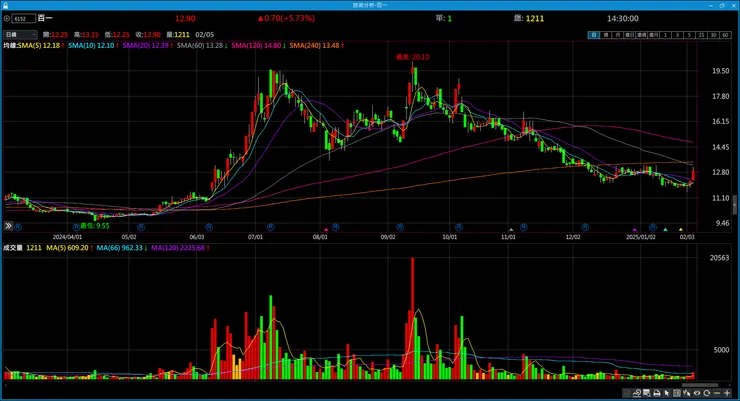Switch to the 5 minute chart
740x401 pixels.
click(690, 35)
